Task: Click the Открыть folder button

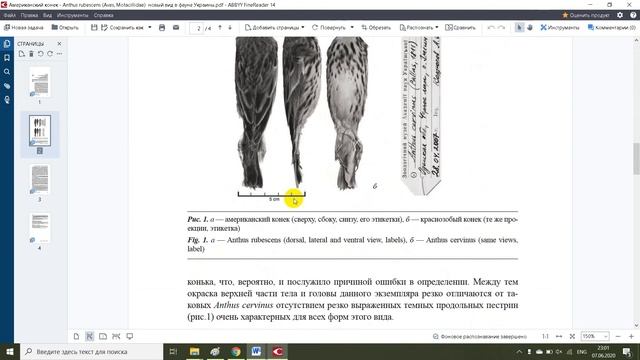Action: (x=65, y=28)
